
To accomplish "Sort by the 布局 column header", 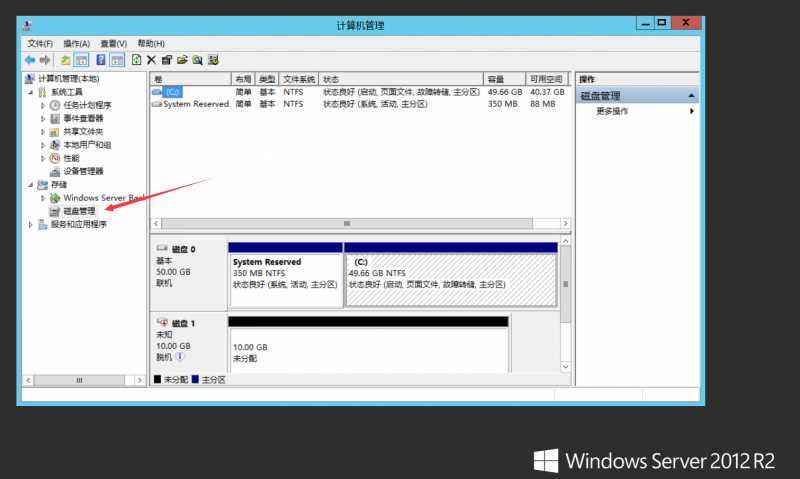I will (243, 79).
